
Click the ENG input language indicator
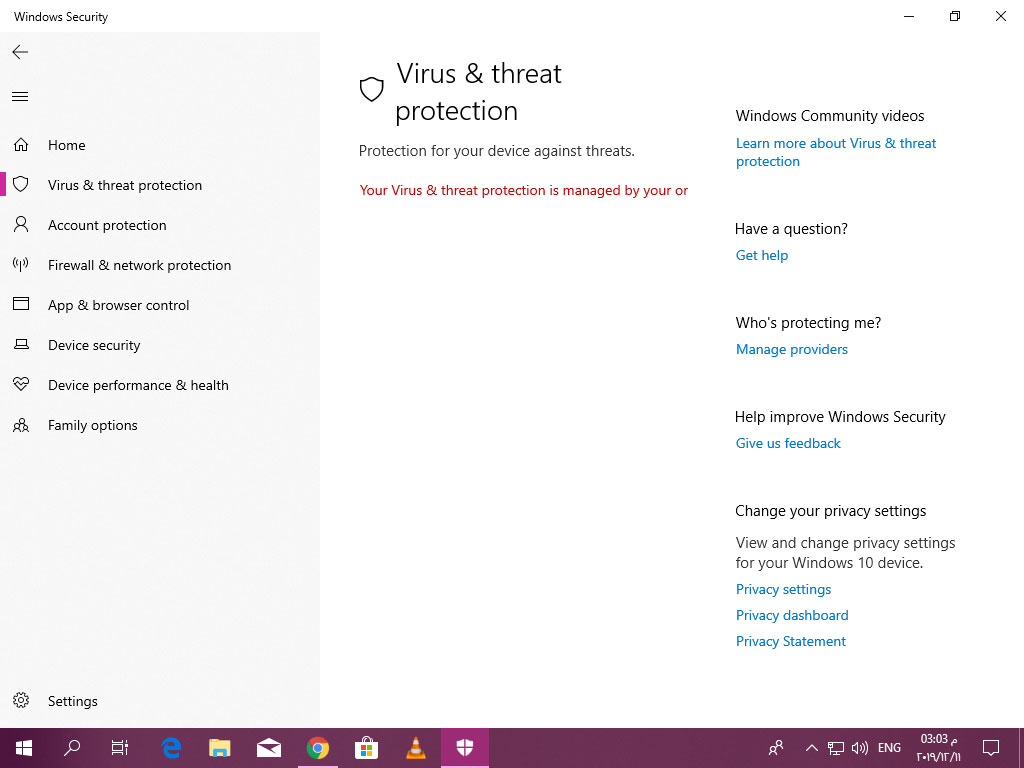(x=889, y=748)
